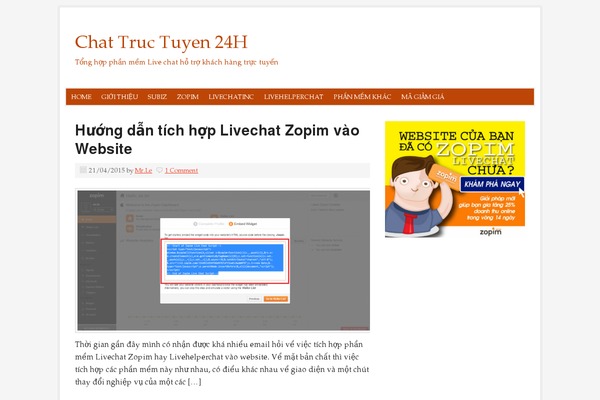600x400 pixels.
Task: Click the tagline about Live chat software
Action: (176, 62)
